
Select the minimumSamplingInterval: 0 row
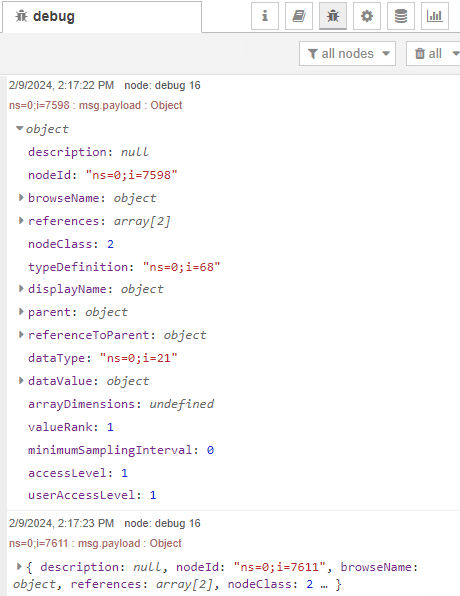coord(121,450)
